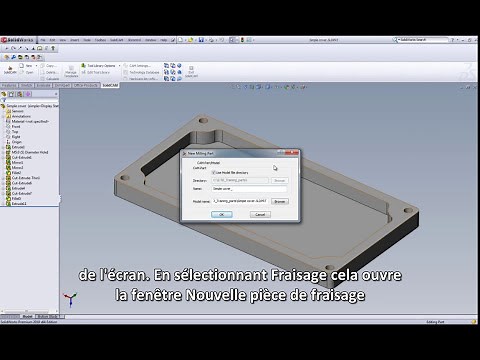Toggle Use Model file directory checkbox
The width and height of the screenshot is (480, 360).
click(213, 172)
